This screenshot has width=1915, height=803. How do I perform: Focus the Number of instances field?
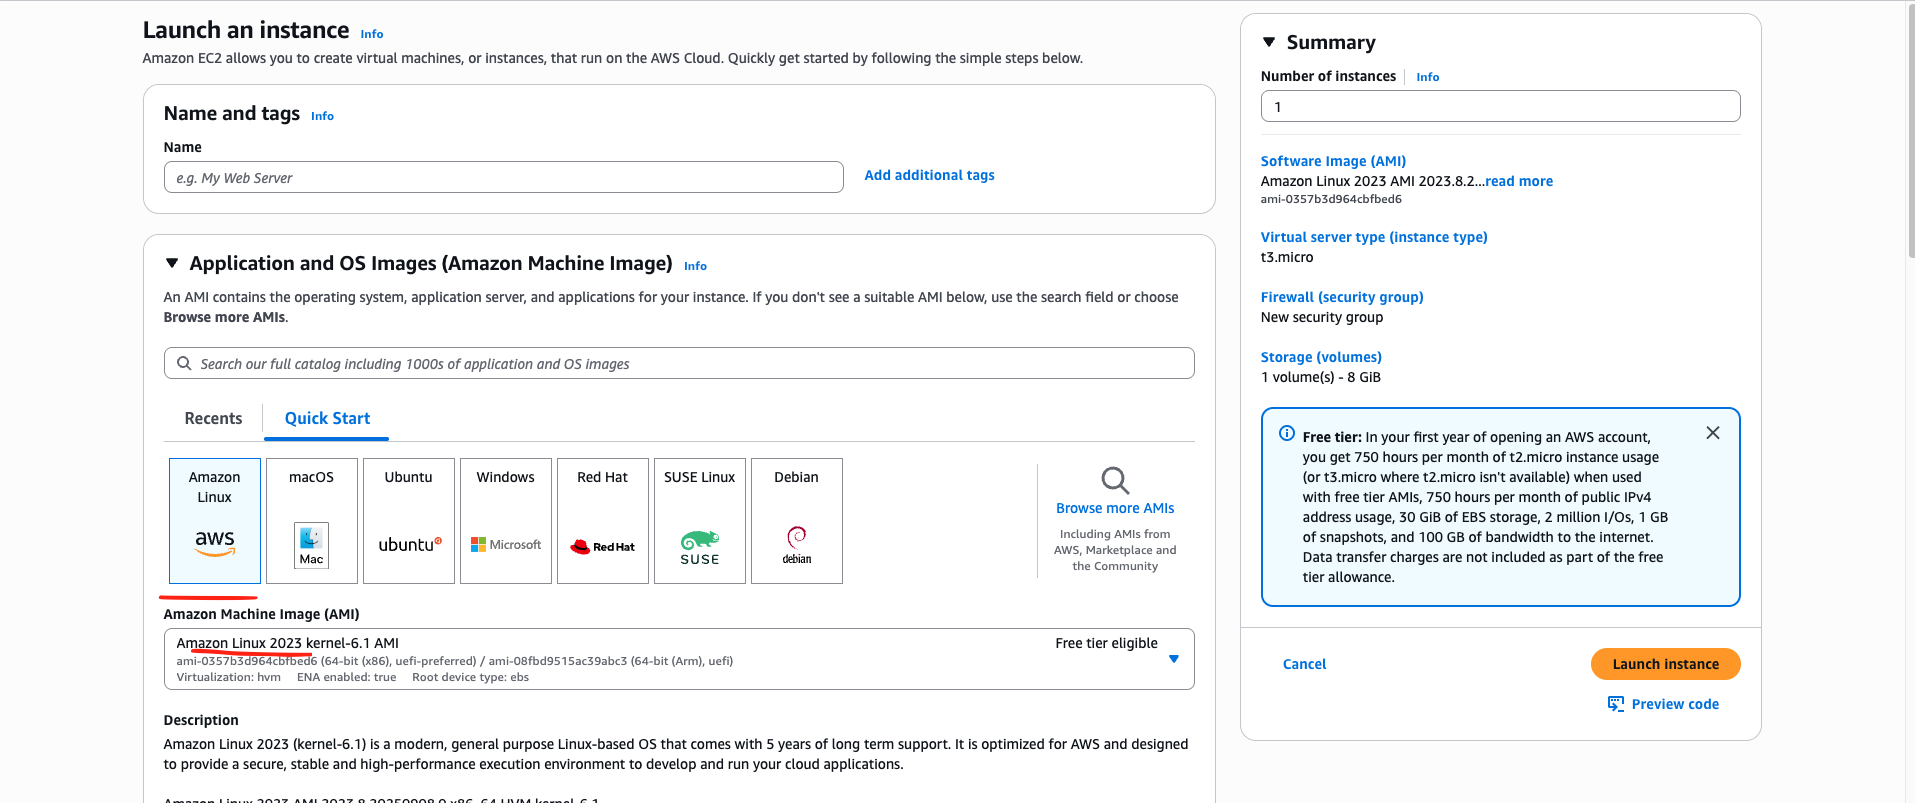[x=1500, y=106]
